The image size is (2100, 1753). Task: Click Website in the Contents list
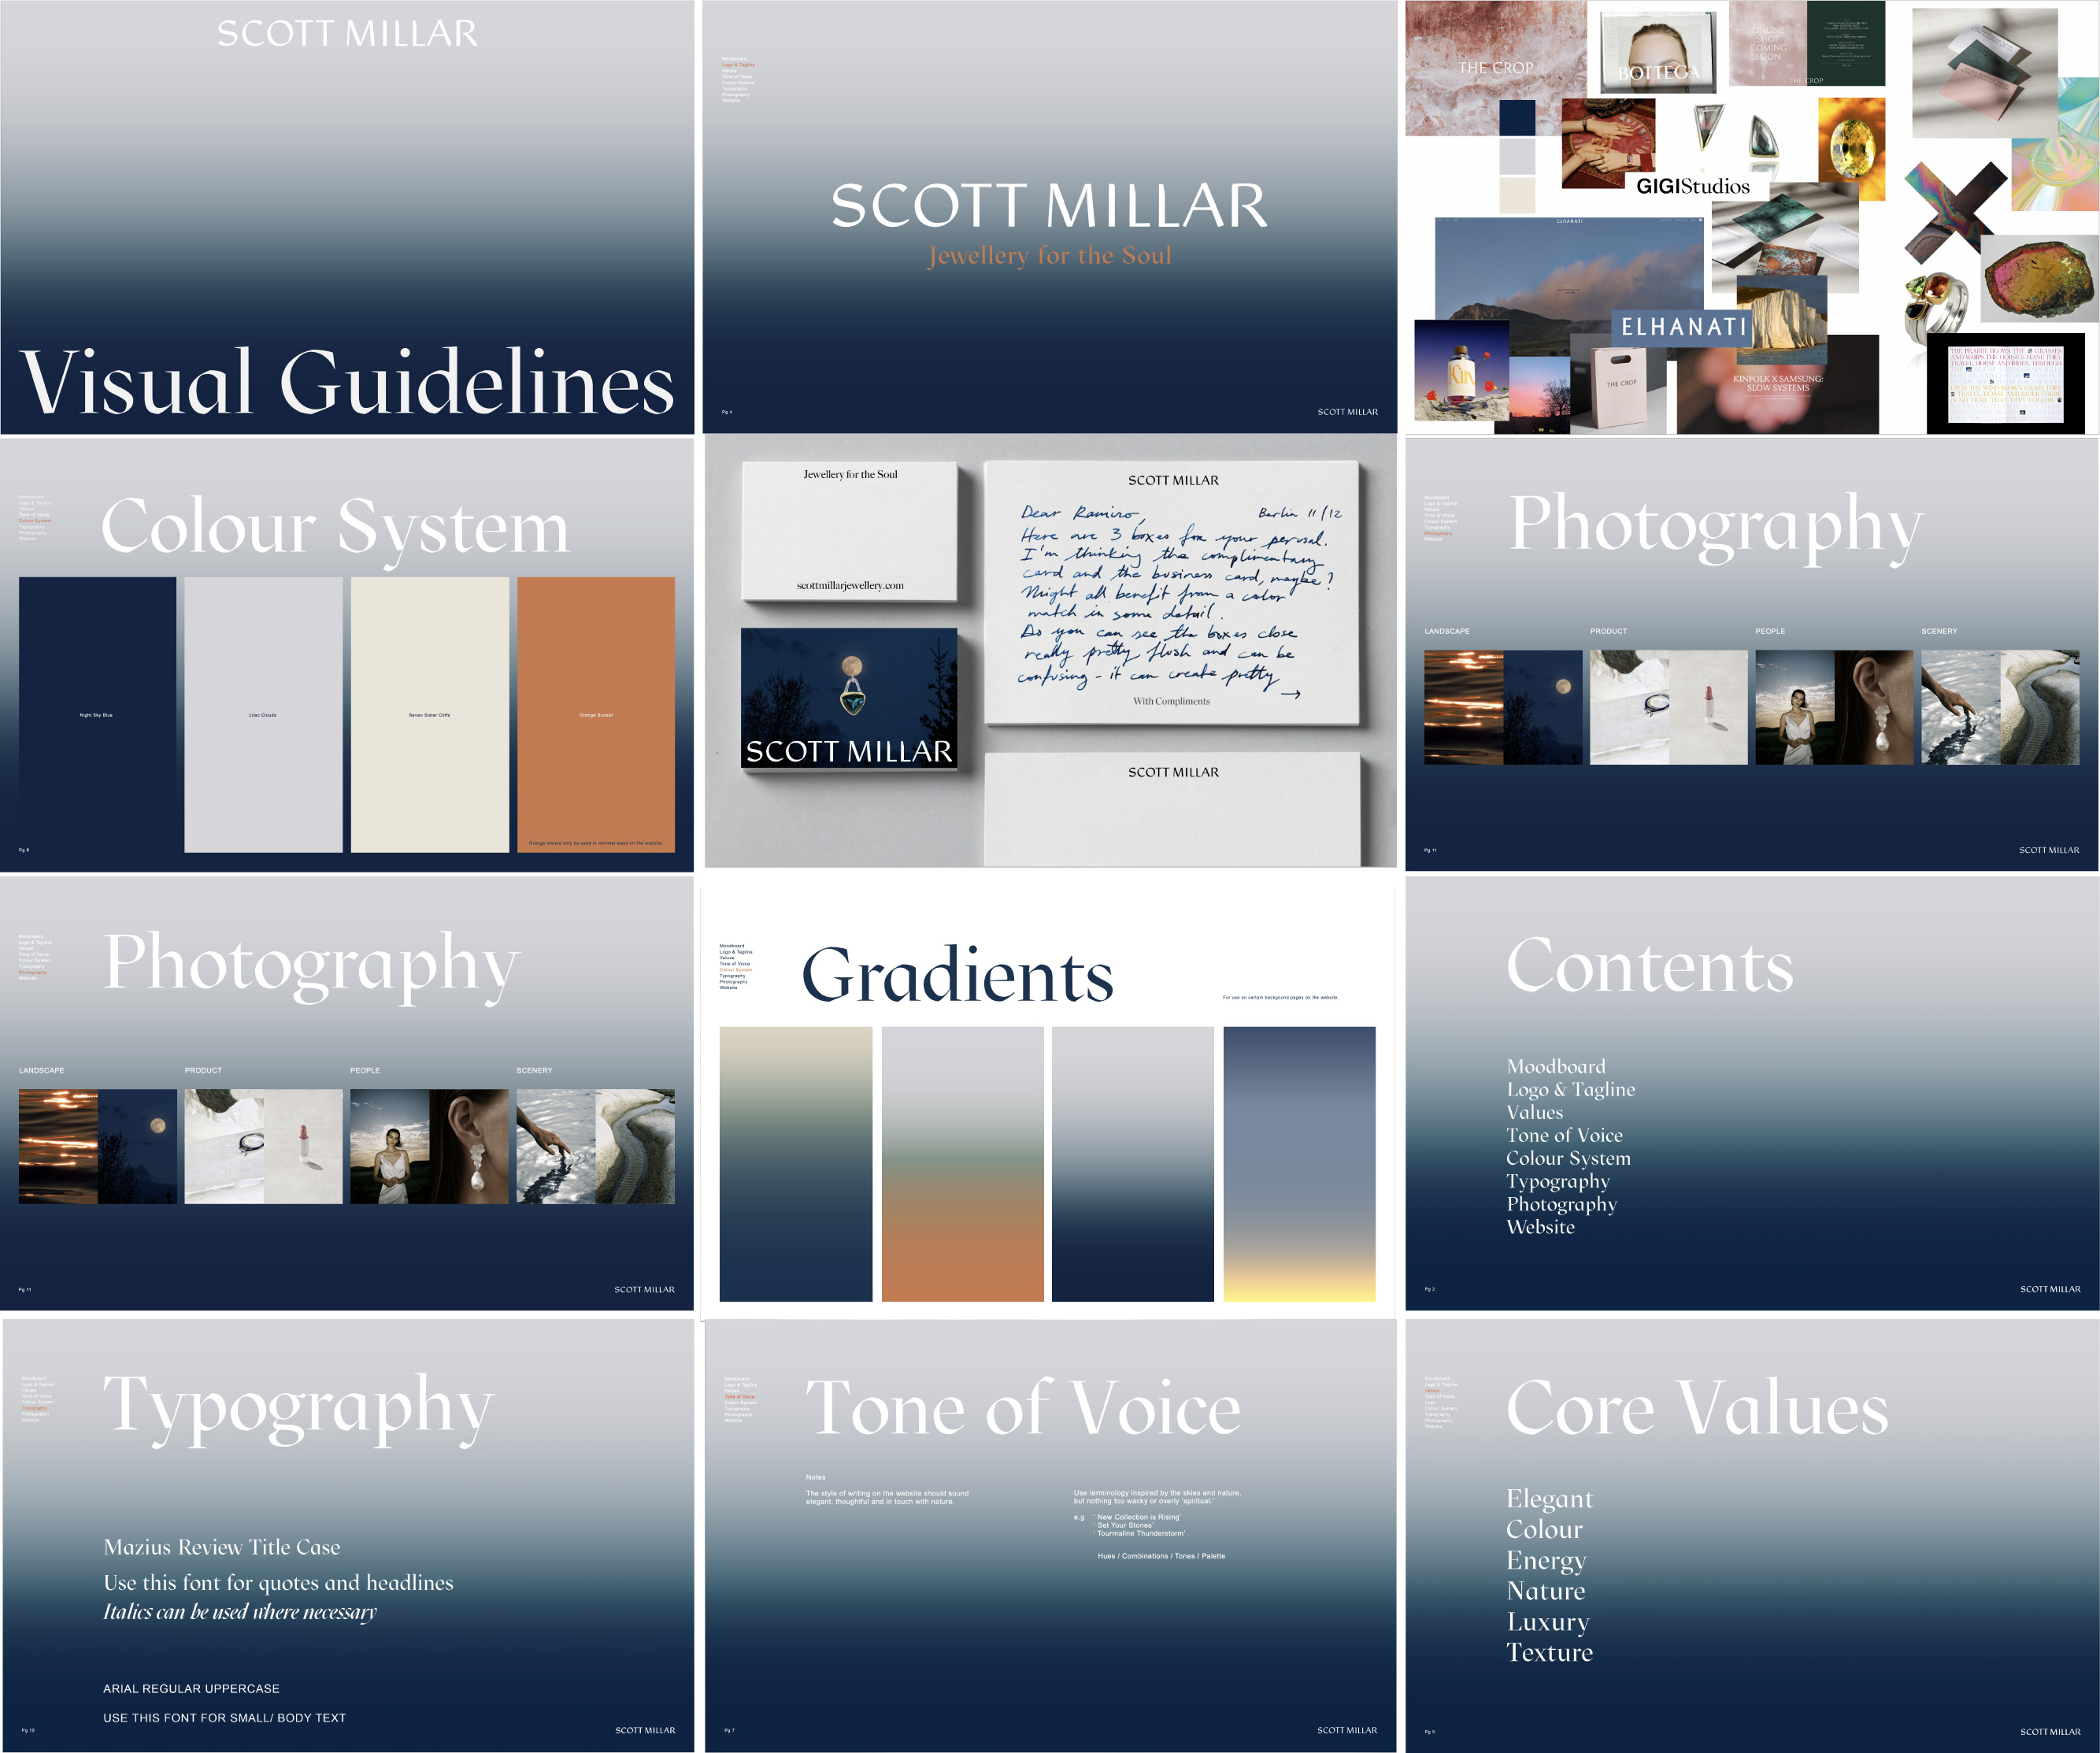[x=1540, y=1227]
